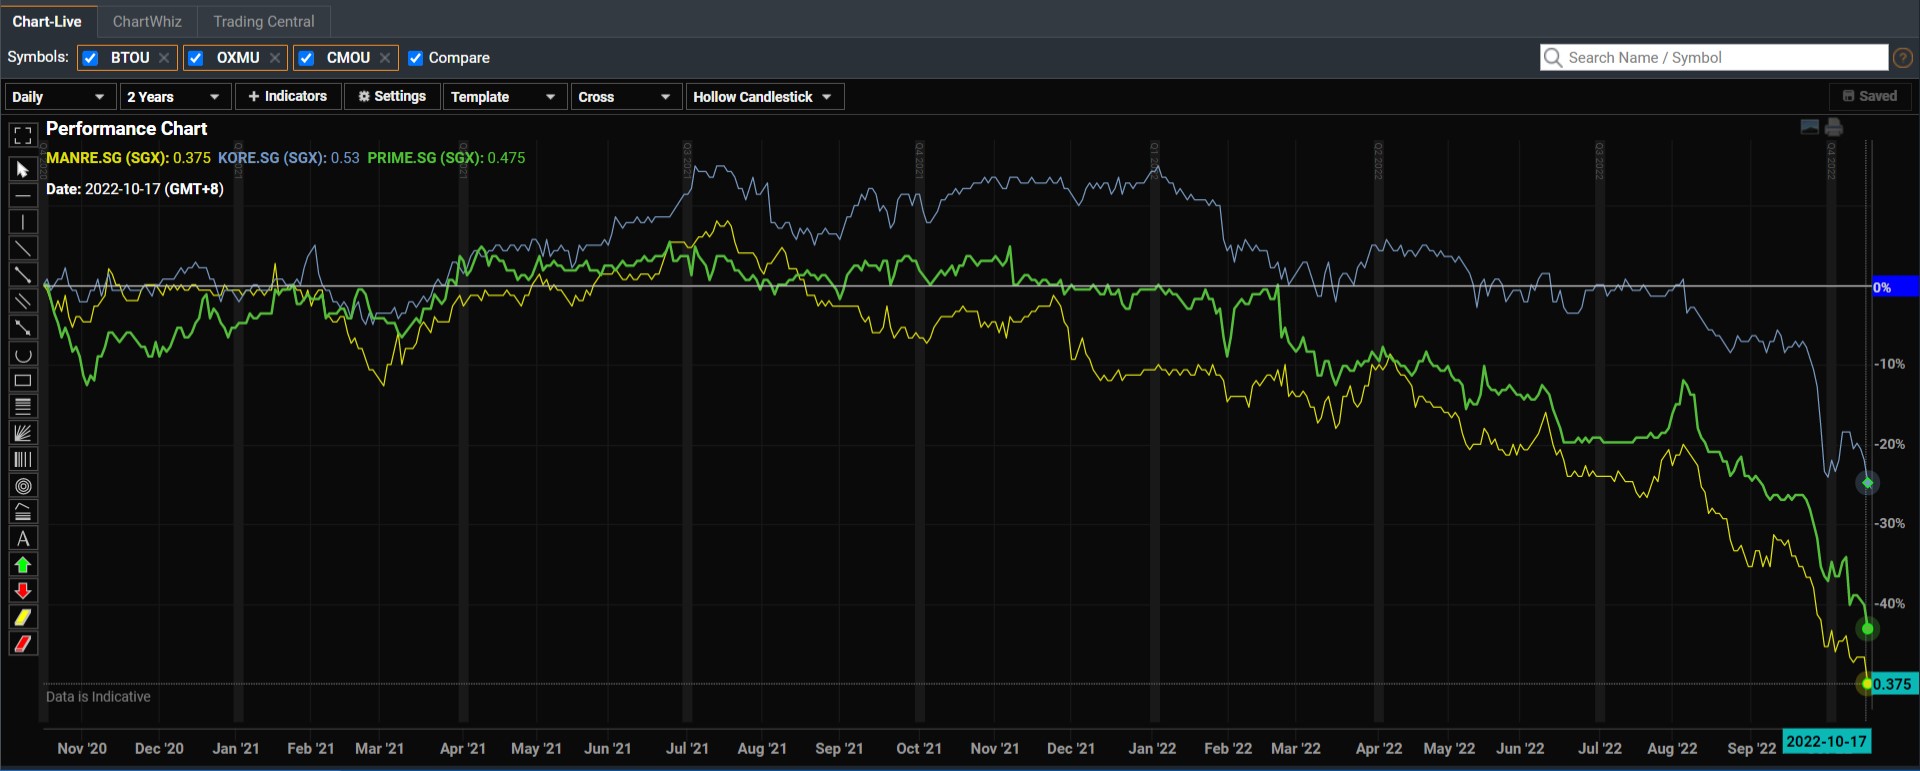Select the text annotation tool
Screen dimensions: 1920x771
(x=23, y=539)
